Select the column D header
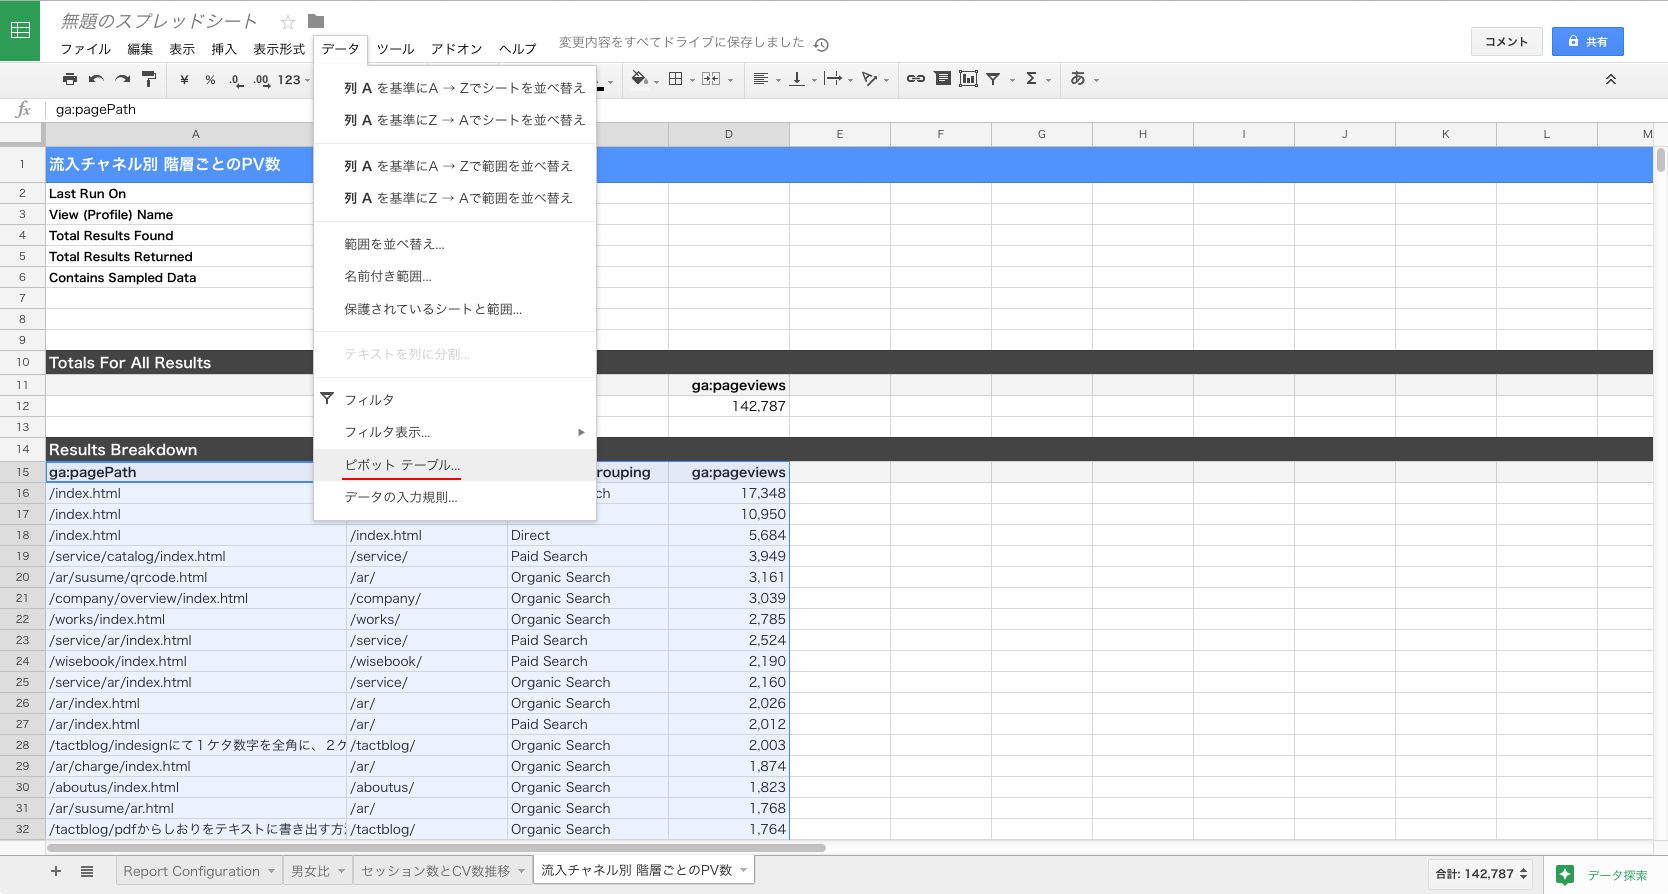1668x894 pixels. point(729,134)
